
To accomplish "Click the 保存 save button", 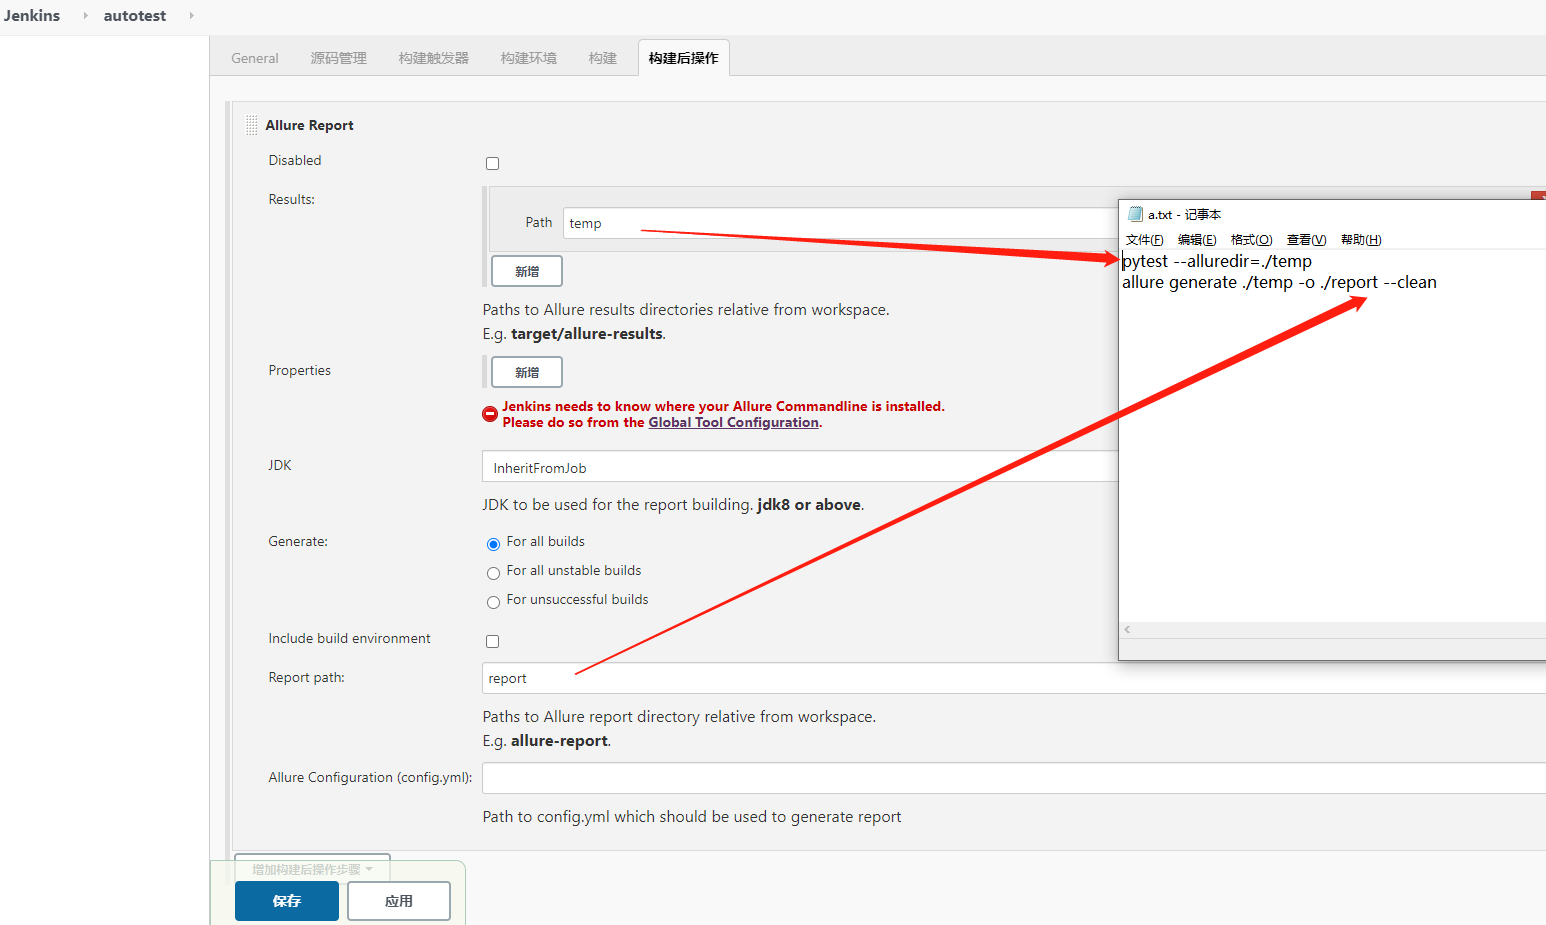I will [x=287, y=901].
